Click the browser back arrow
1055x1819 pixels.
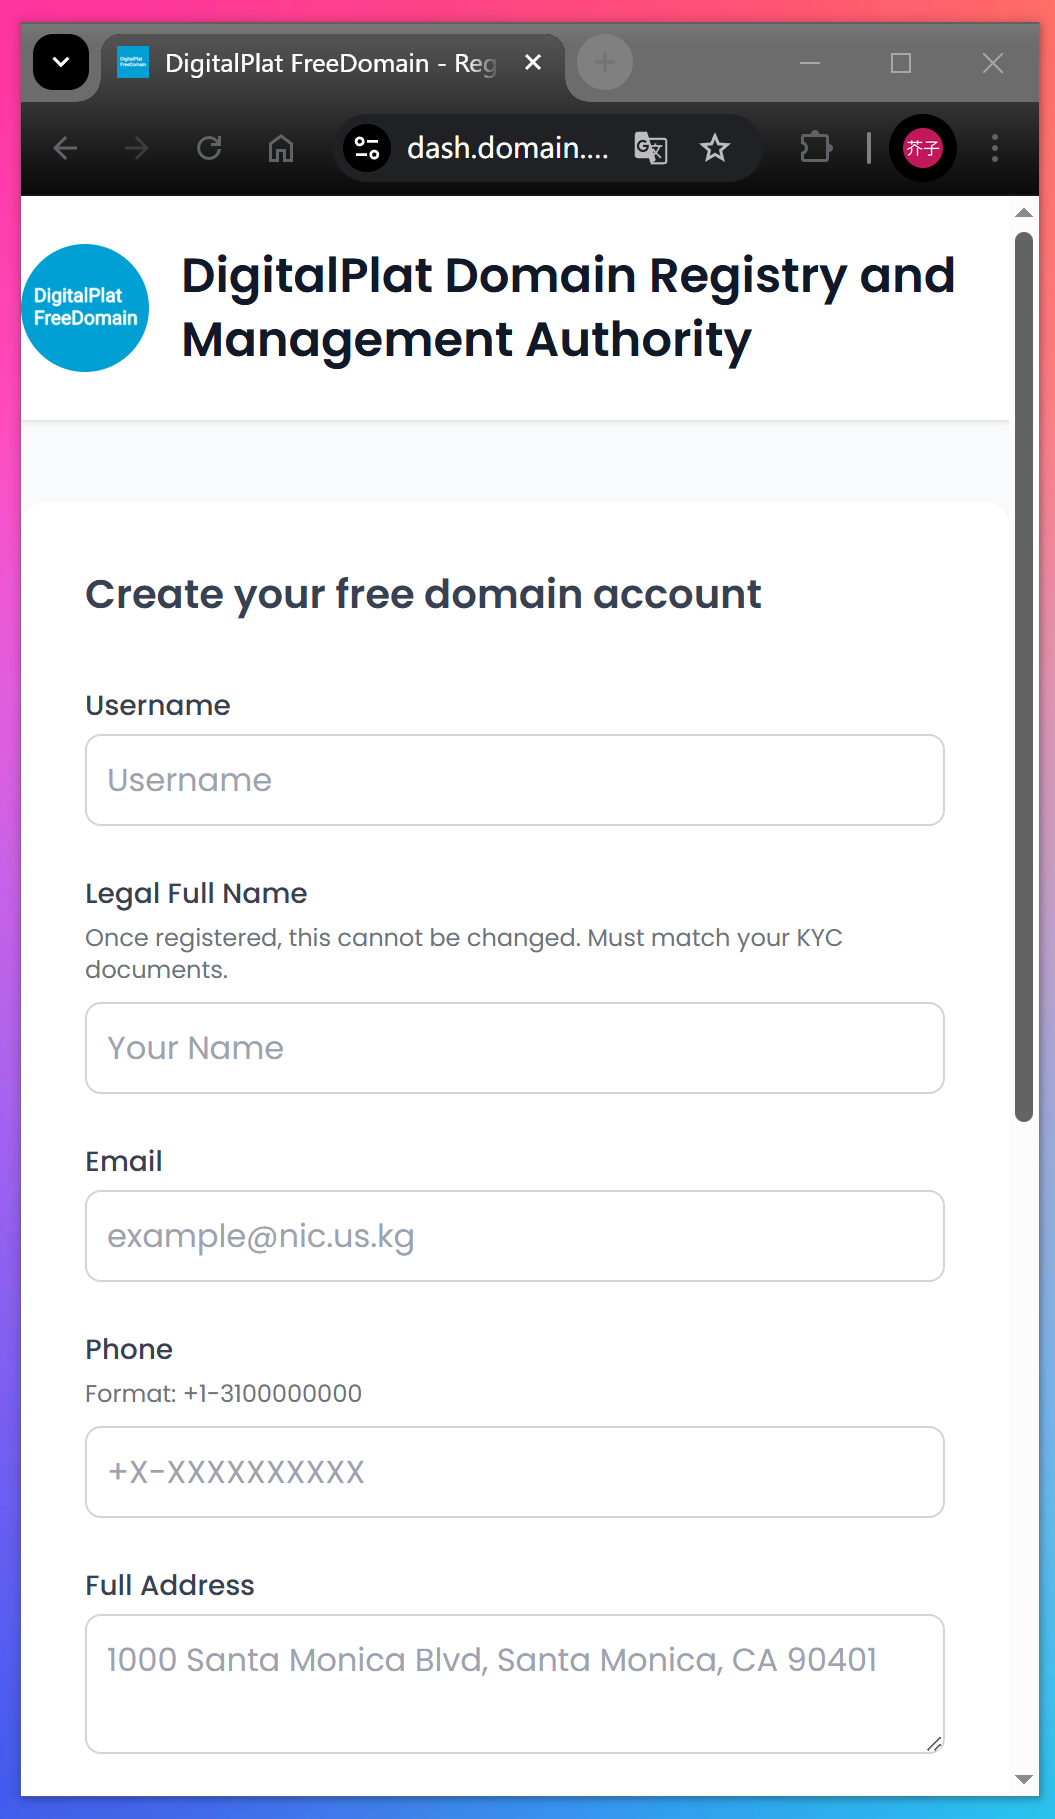(66, 149)
